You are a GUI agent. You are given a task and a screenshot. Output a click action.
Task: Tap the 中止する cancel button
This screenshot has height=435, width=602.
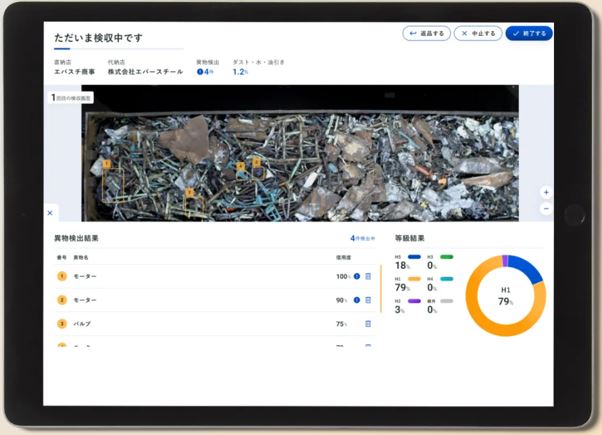pyautogui.click(x=478, y=33)
